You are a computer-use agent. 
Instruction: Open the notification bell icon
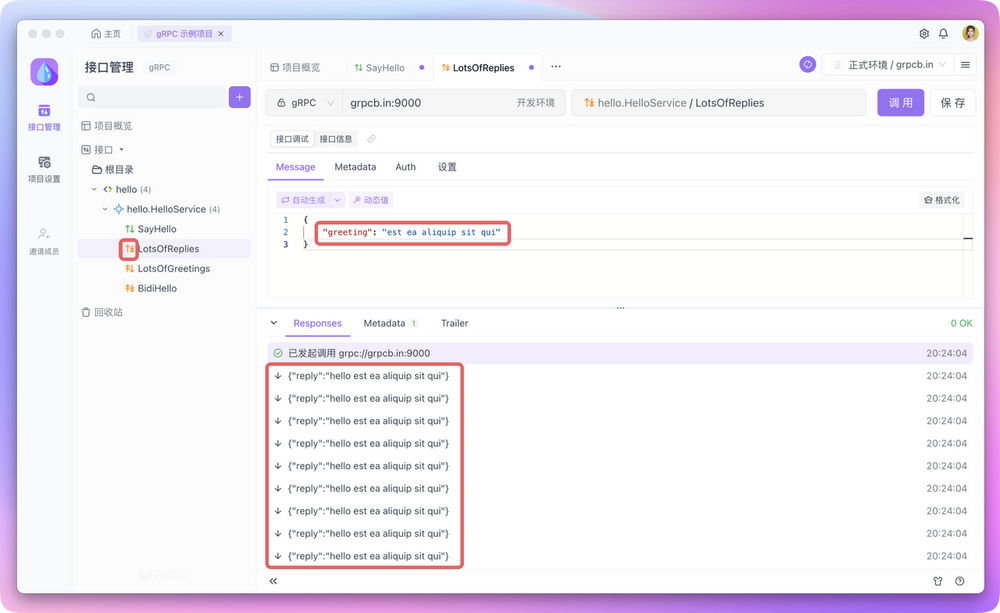(943, 33)
